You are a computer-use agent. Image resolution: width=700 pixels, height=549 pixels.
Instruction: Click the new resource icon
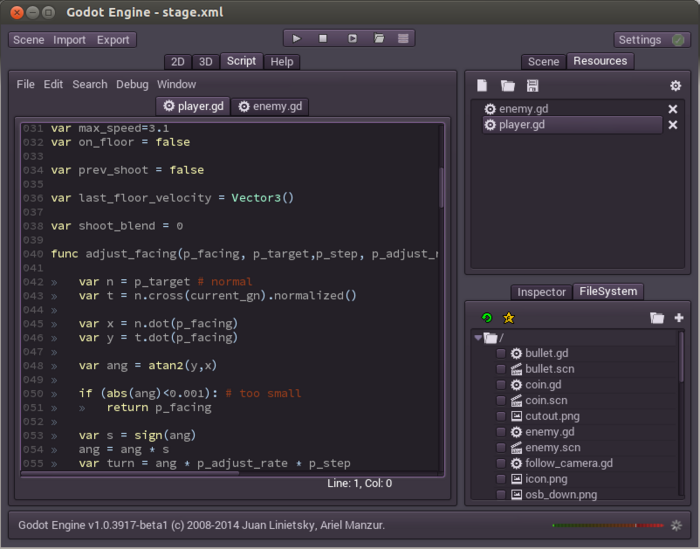coord(482,85)
